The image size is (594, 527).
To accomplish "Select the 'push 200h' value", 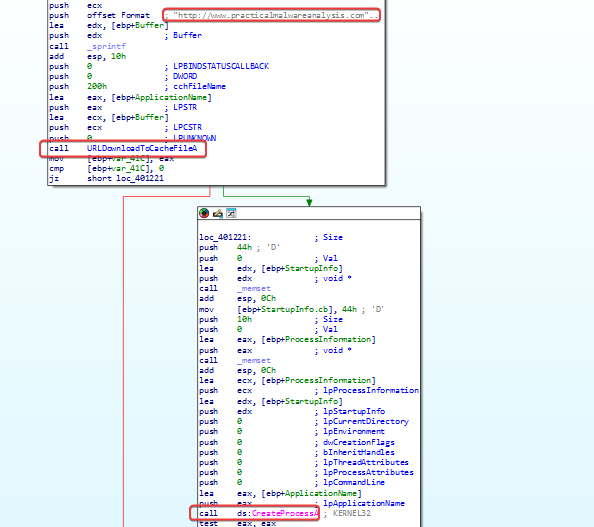I will [97, 86].
